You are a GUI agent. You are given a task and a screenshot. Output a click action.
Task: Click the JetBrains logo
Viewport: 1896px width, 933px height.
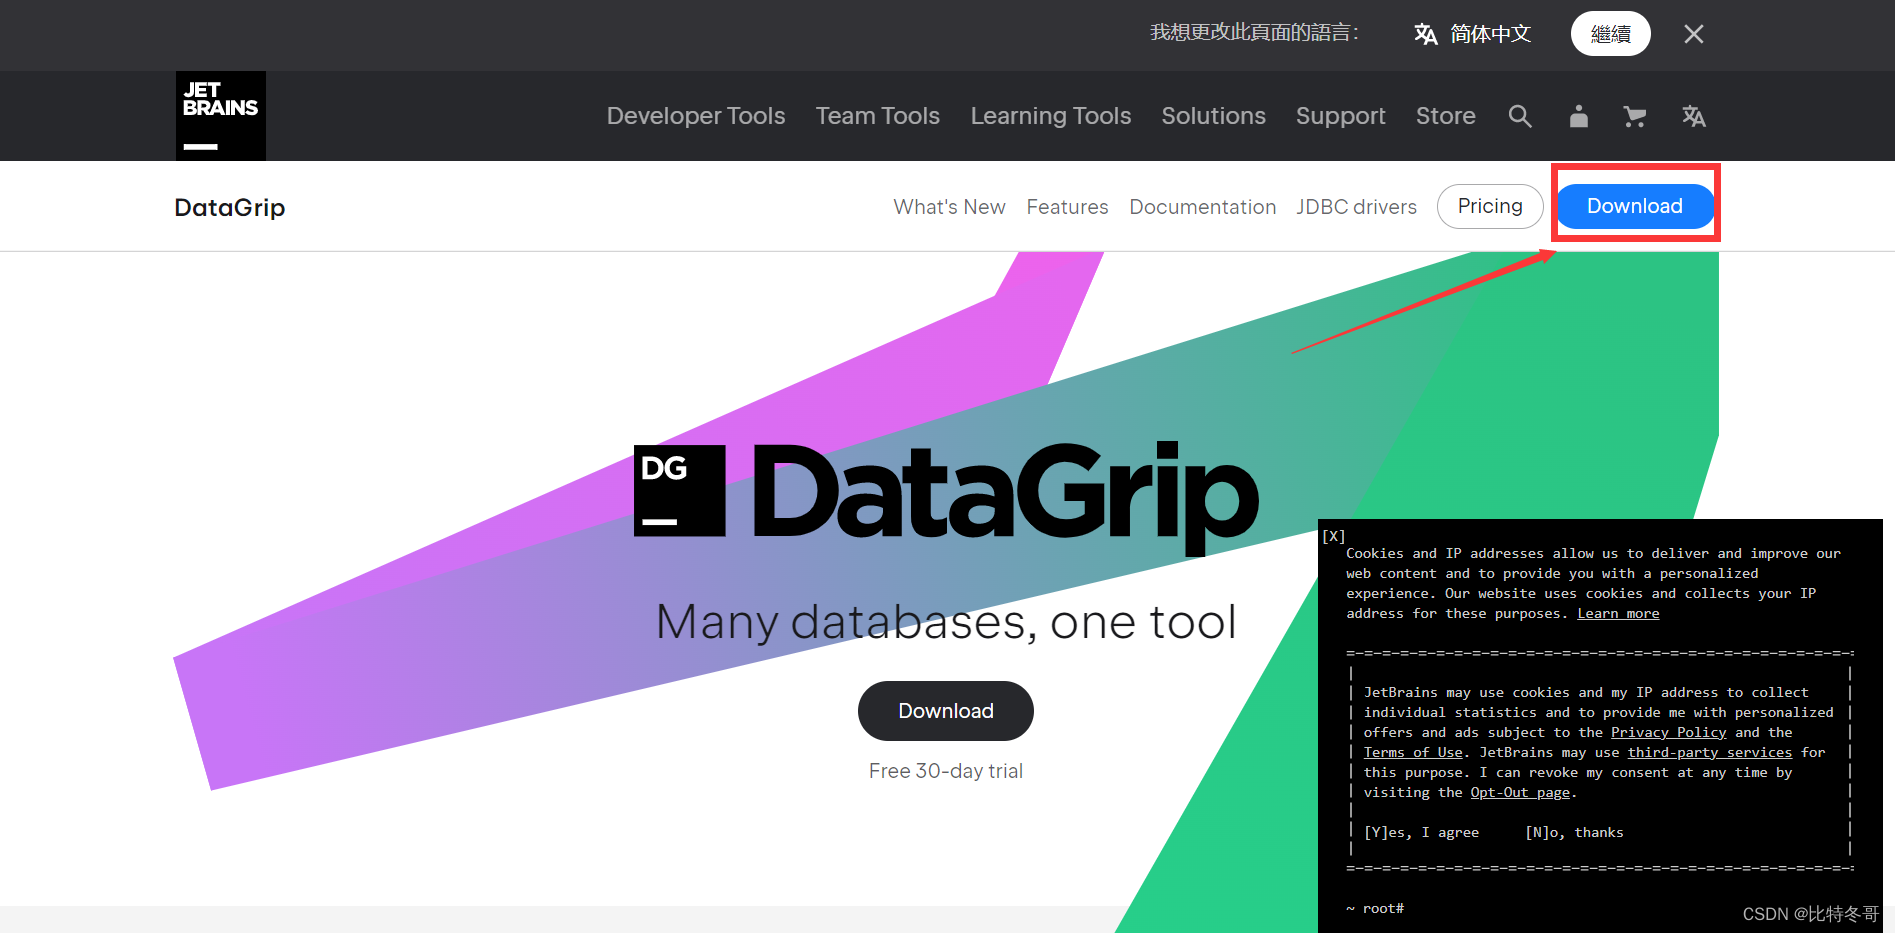click(x=221, y=116)
